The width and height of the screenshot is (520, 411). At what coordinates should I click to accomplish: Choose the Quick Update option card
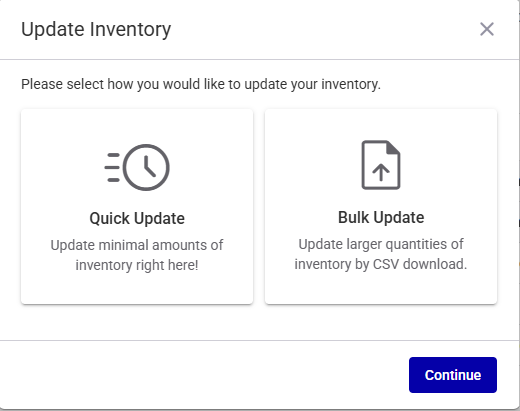[x=137, y=206]
